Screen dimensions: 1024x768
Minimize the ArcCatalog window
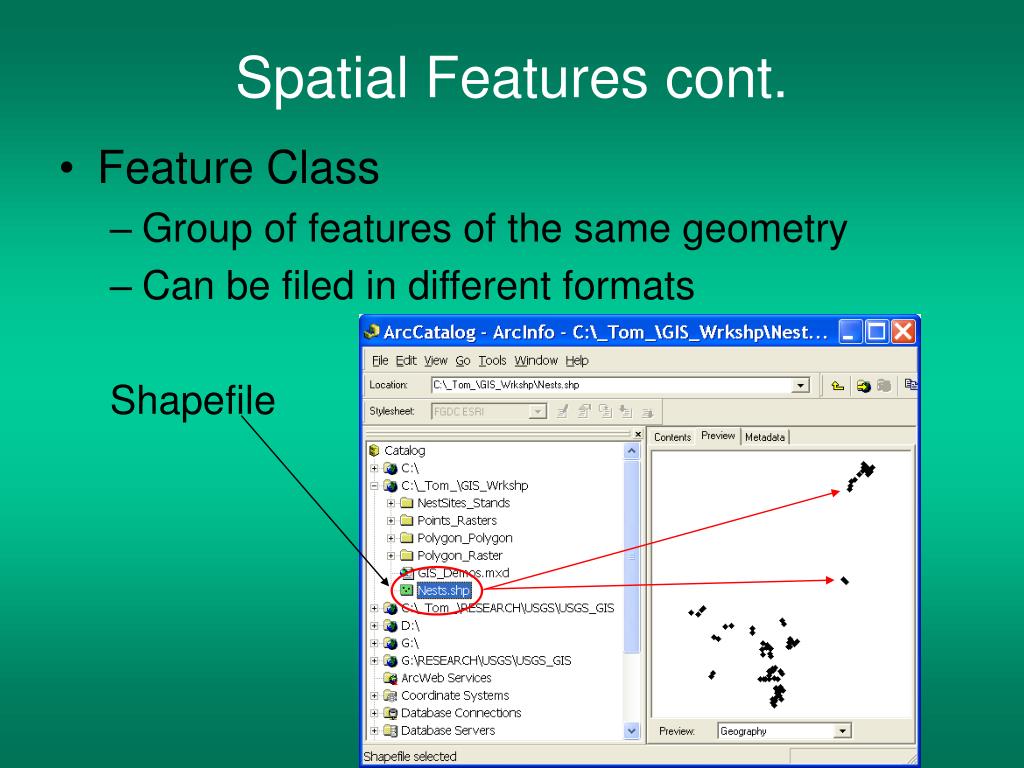tap(850, 332)
